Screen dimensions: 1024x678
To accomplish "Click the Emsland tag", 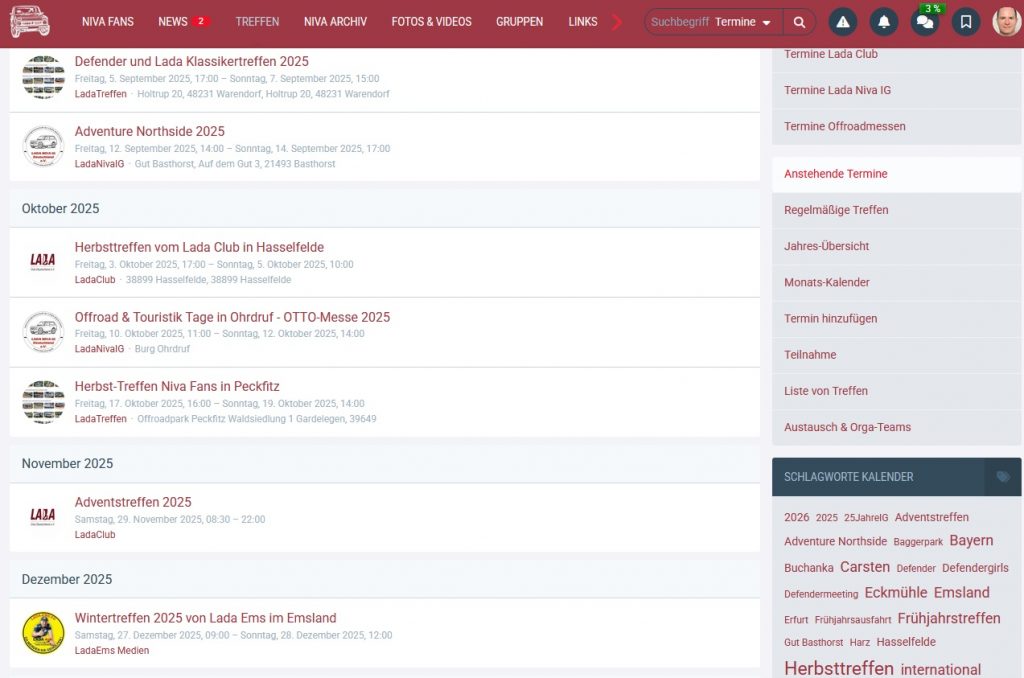I will pyautogui.click(x=961, y=592).
